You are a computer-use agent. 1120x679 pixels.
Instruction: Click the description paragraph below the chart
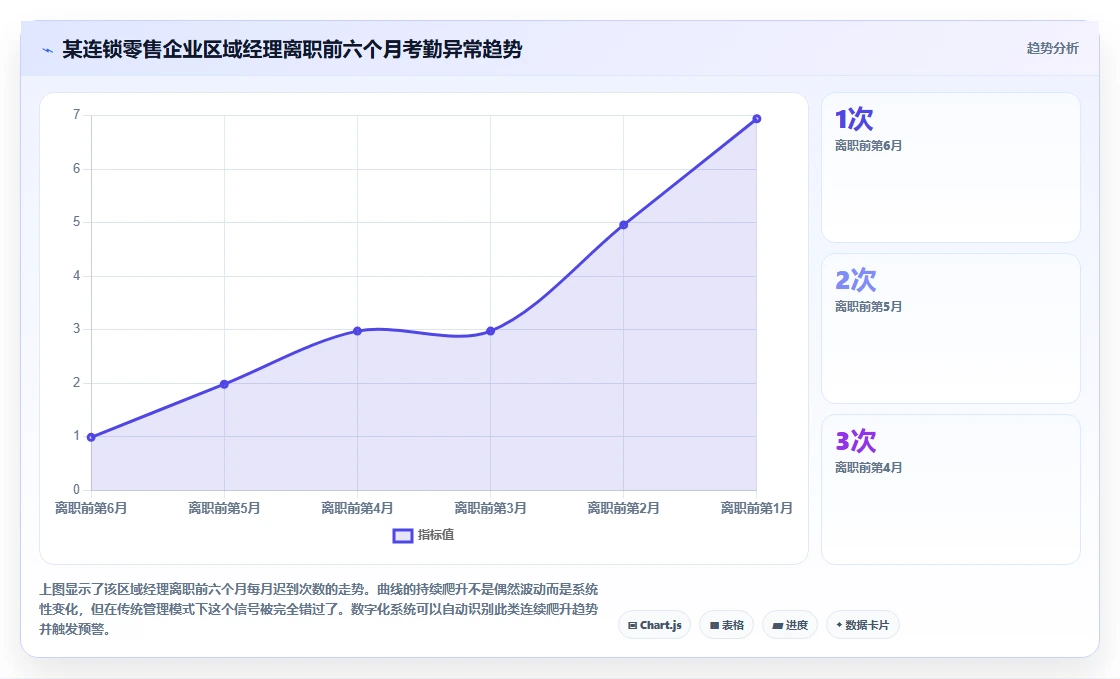pos(319,609)
